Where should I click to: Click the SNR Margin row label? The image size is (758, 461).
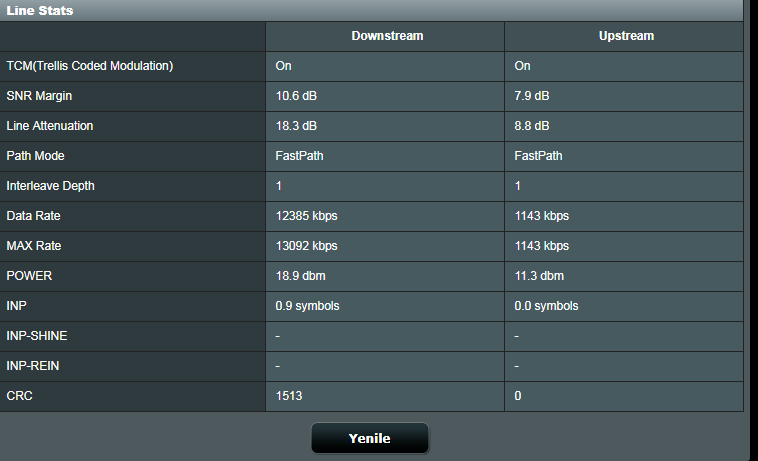(39, 96)
